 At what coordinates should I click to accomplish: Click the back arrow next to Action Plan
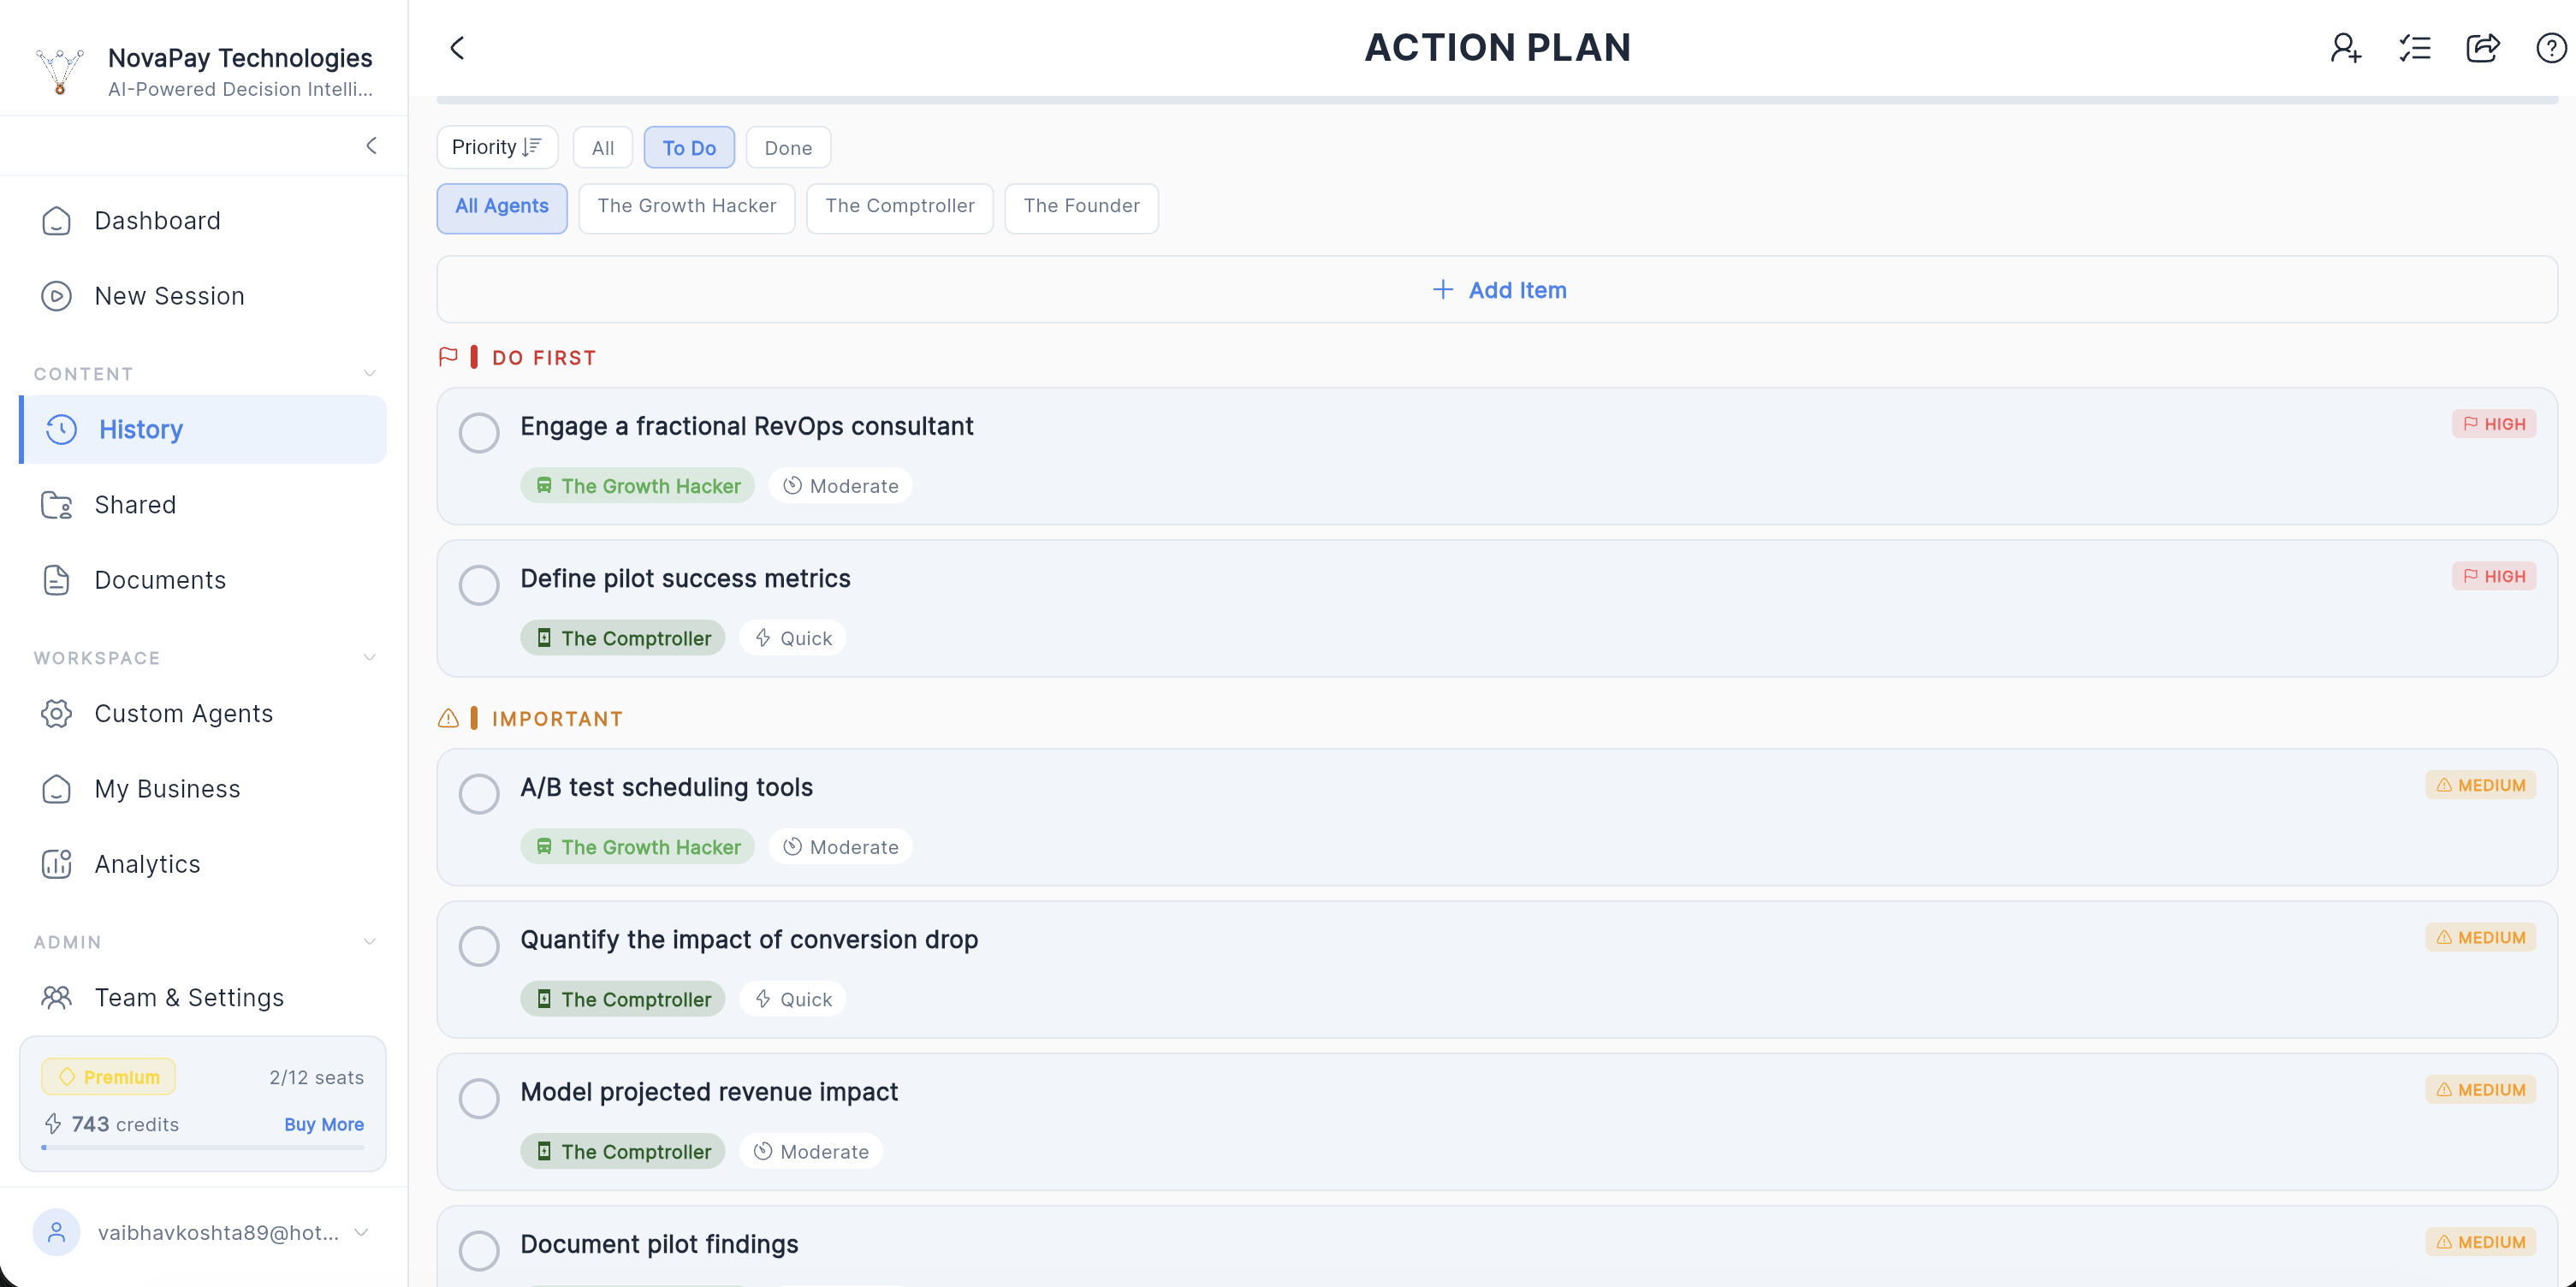(x=457, y=47)
